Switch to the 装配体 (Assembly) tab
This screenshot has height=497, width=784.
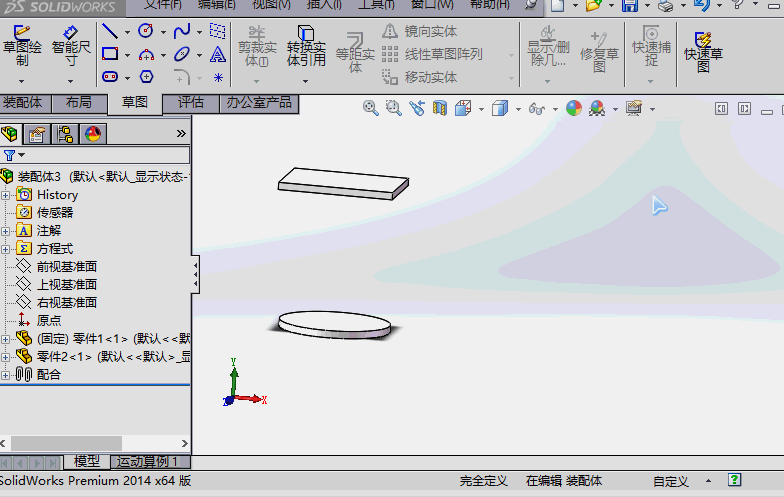(x=26, y=102)
